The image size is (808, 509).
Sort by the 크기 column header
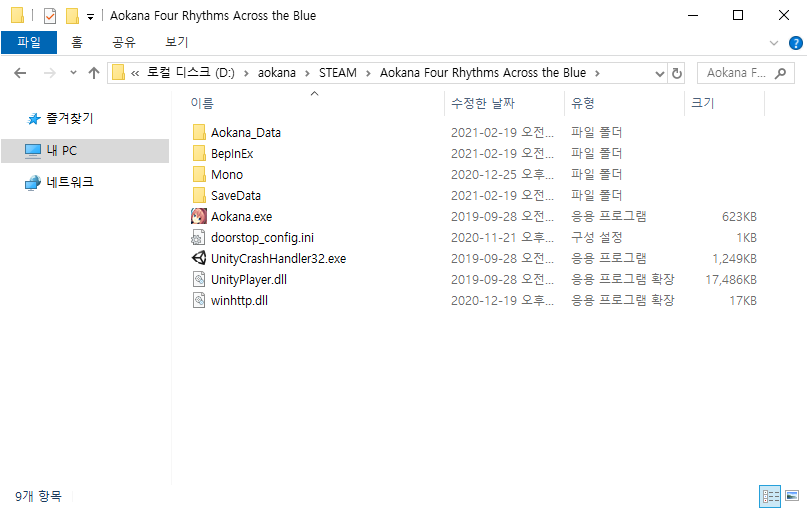pyautogui.click(x=702, y=103)
